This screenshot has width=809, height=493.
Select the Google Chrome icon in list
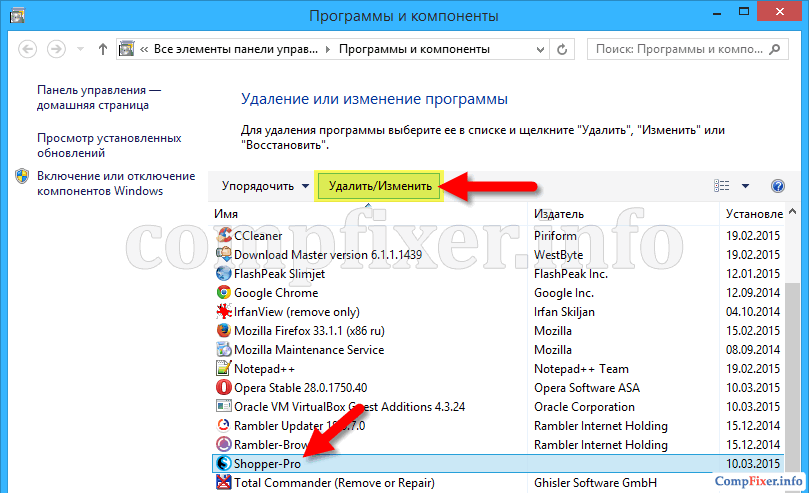(224, 293)
